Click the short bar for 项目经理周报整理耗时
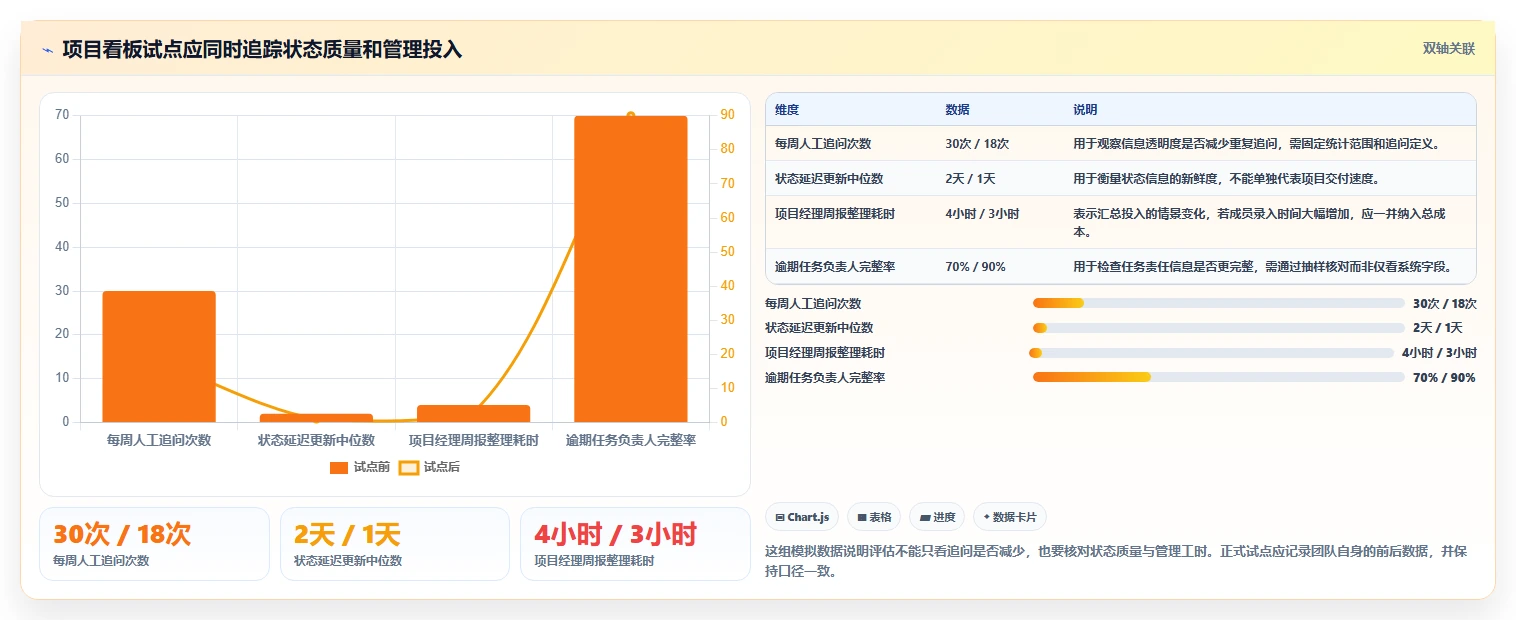The image size is (1516, 620). (x=473, y=413)
